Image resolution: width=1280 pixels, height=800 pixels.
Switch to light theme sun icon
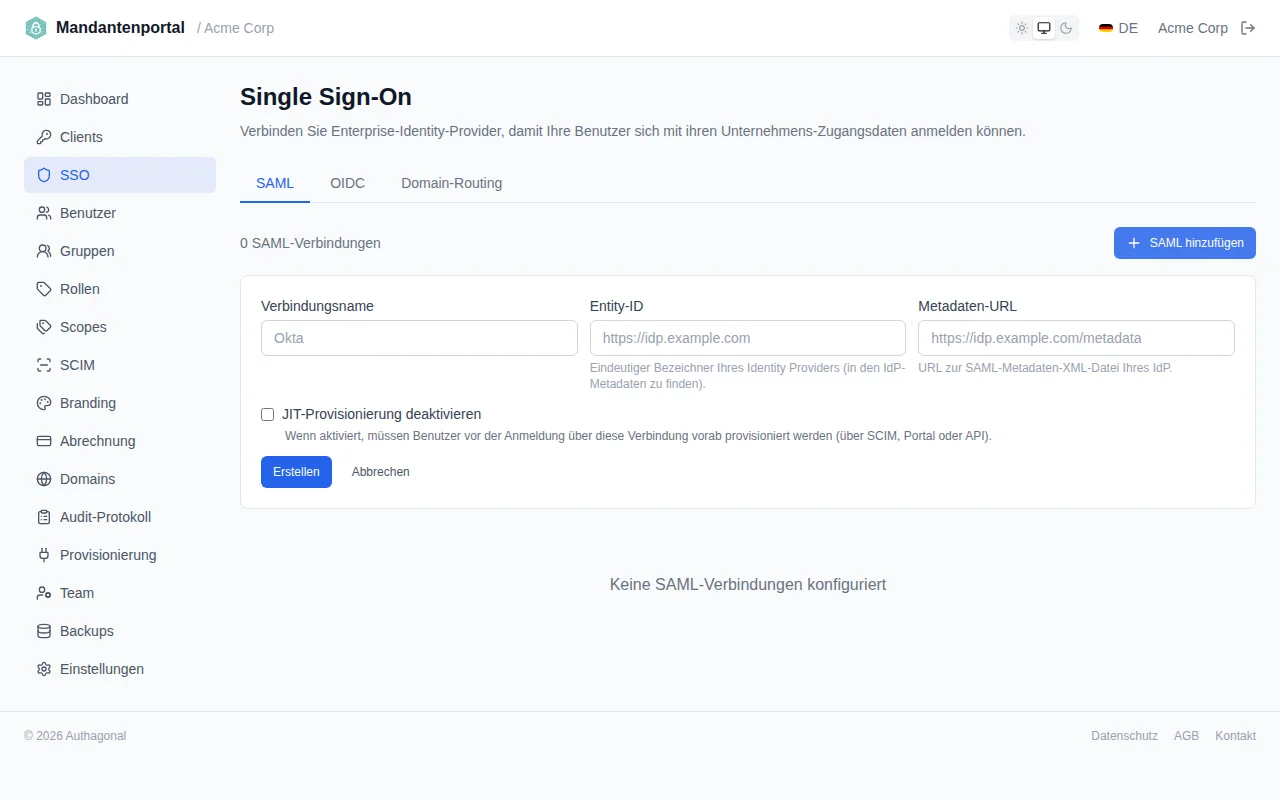coord(1022,28)
